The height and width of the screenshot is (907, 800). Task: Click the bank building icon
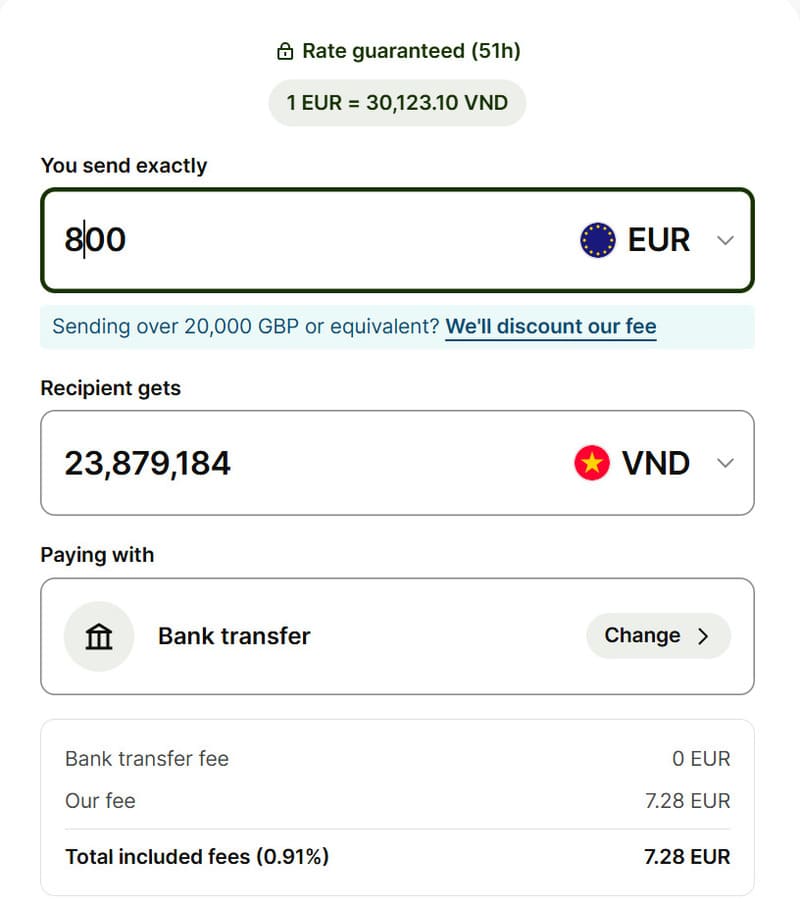99,636
